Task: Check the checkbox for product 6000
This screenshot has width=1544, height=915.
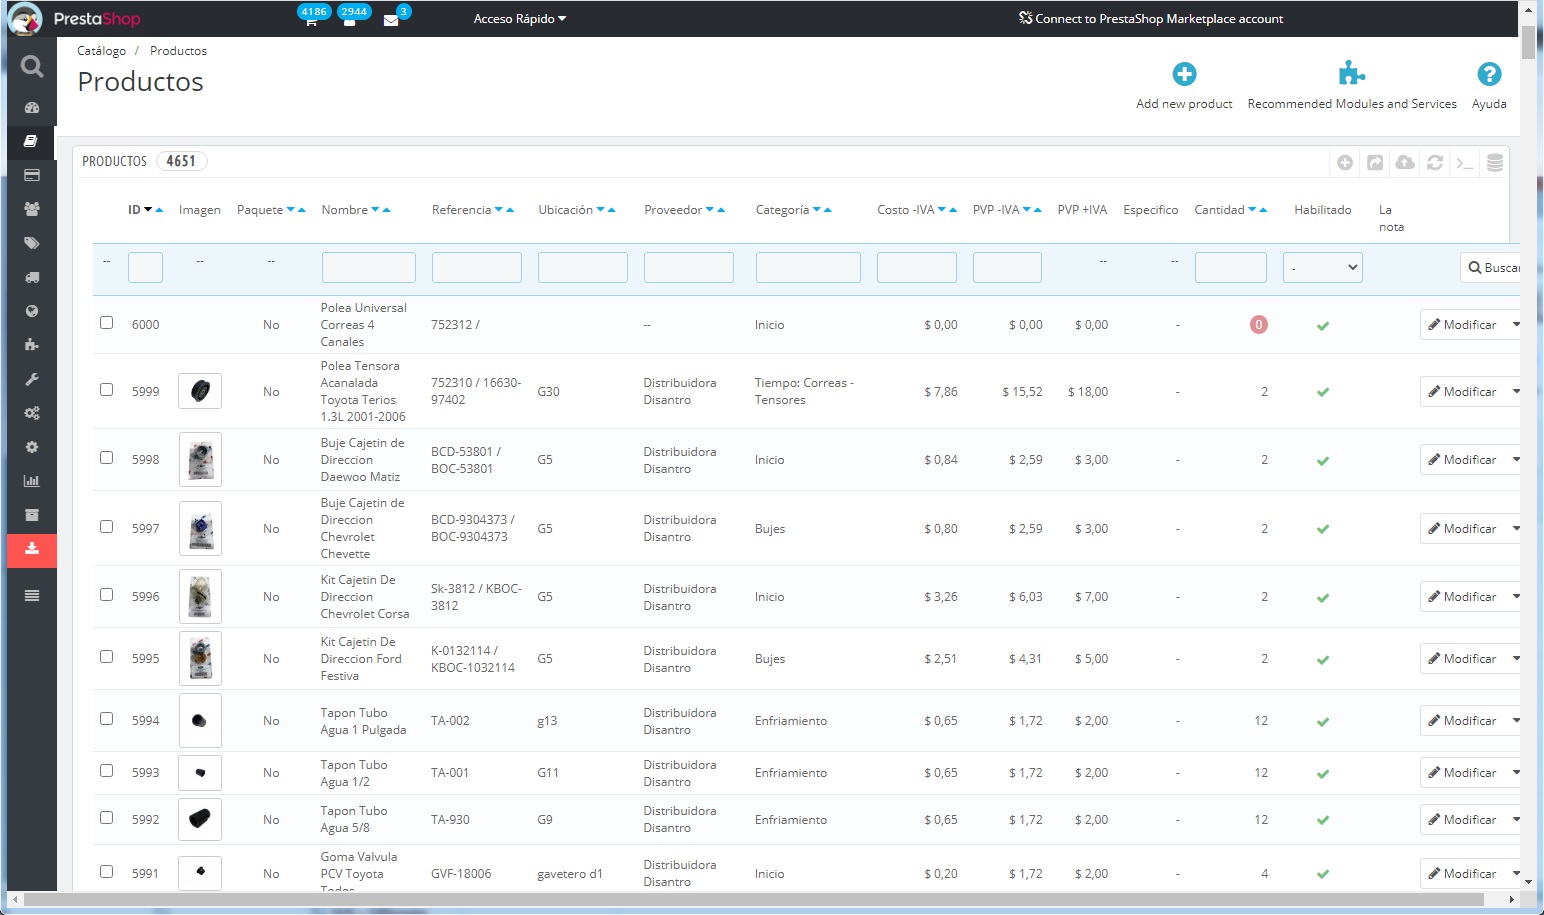Action: point(107,323)
